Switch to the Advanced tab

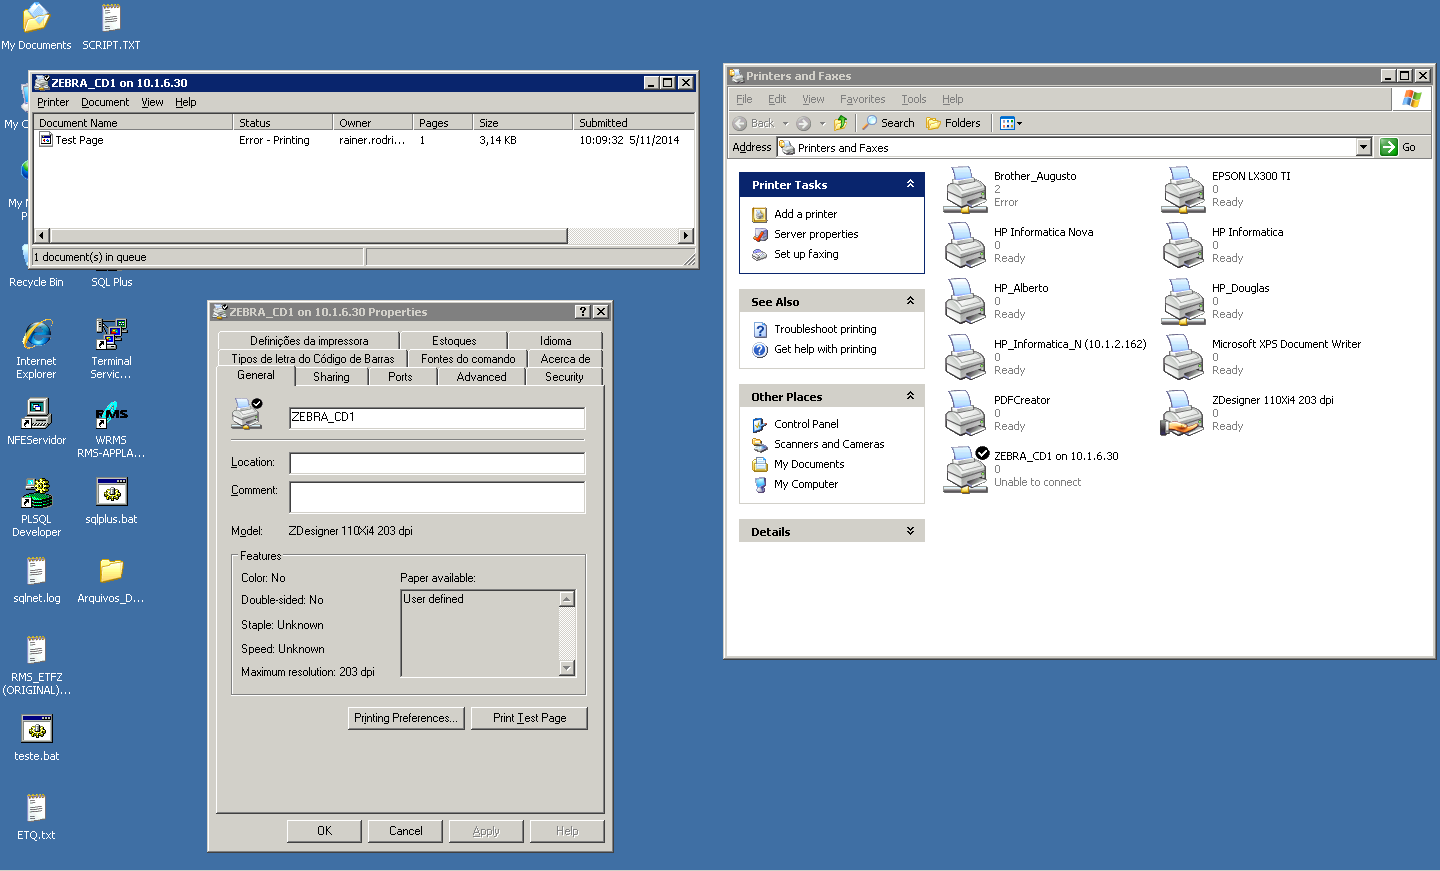point(481,377)
